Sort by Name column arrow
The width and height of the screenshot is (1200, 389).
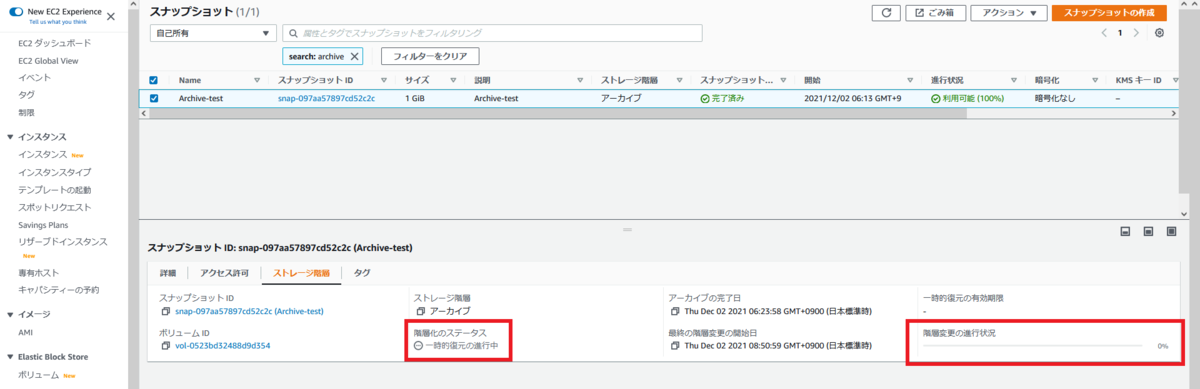pyautogui.click(x=257, y=80)
